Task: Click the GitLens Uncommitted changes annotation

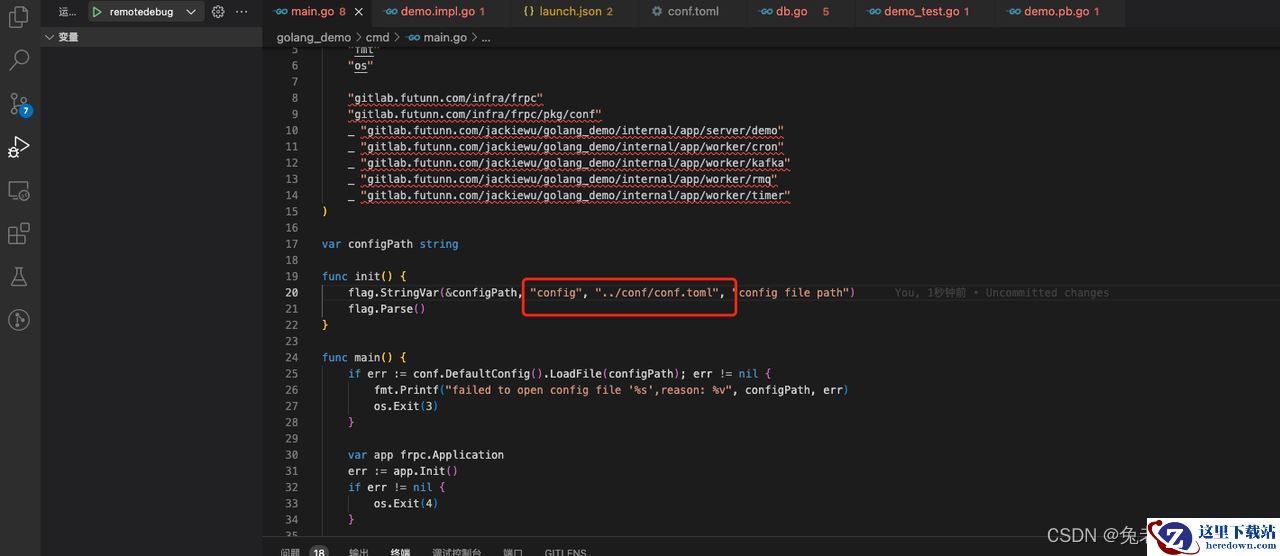Action: pyautogui.click(x=1002, y=293)
